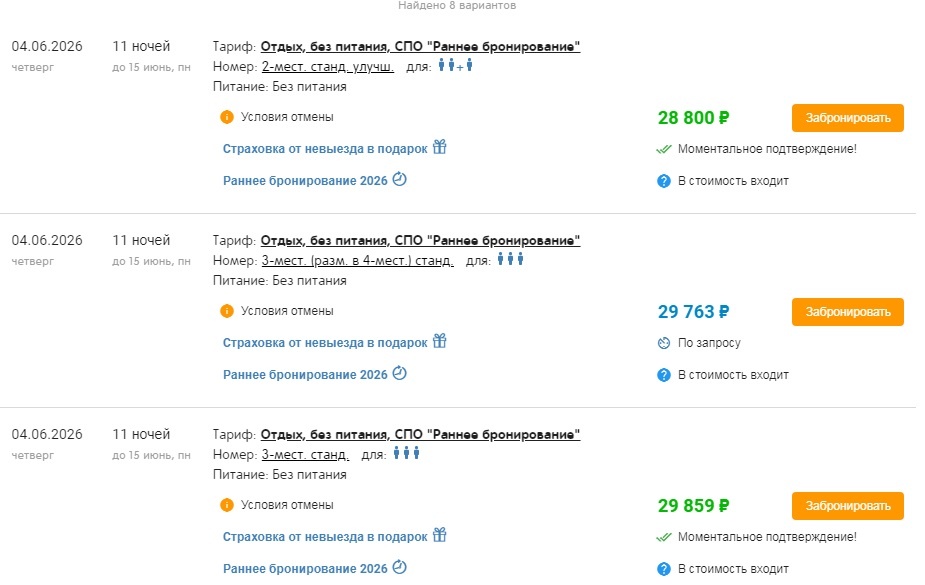Open Страховка от невыезда в подарок in third offer
925x585 pixels.
(x=325, y=537)
